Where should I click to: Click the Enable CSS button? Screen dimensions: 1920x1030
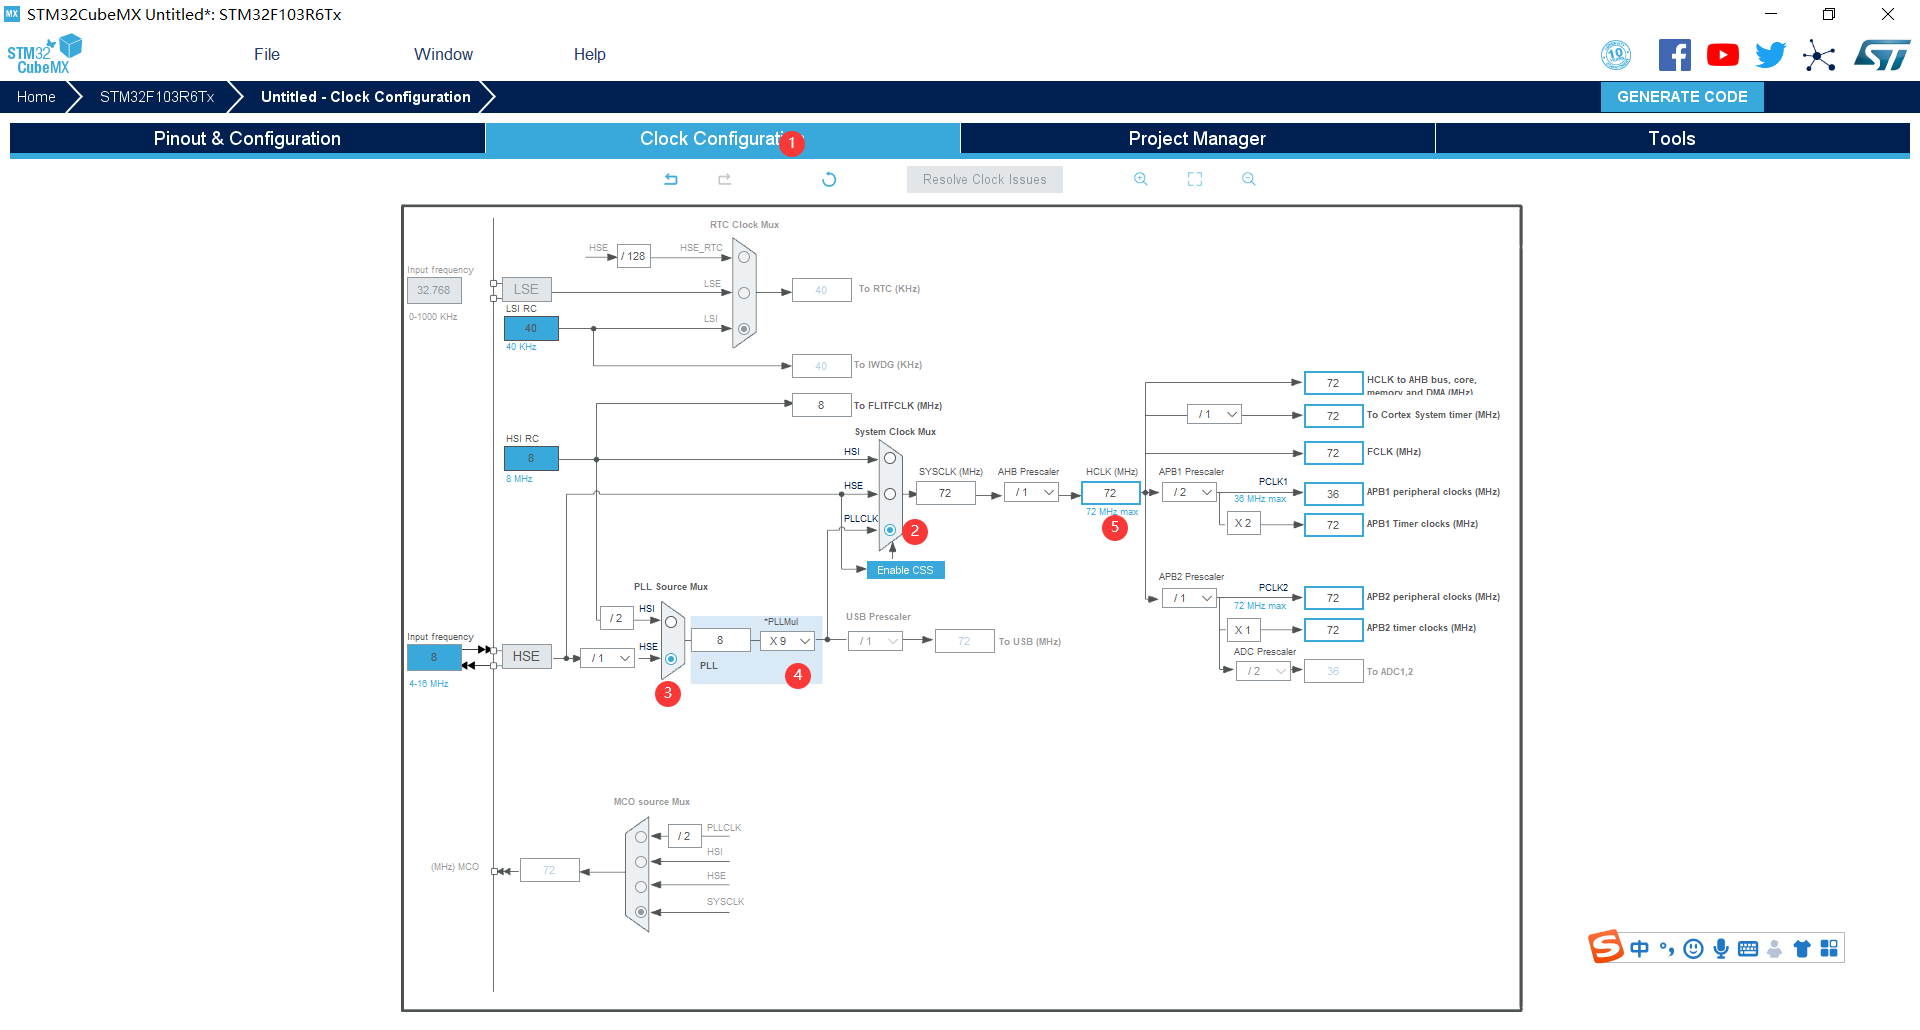[905, 570]
